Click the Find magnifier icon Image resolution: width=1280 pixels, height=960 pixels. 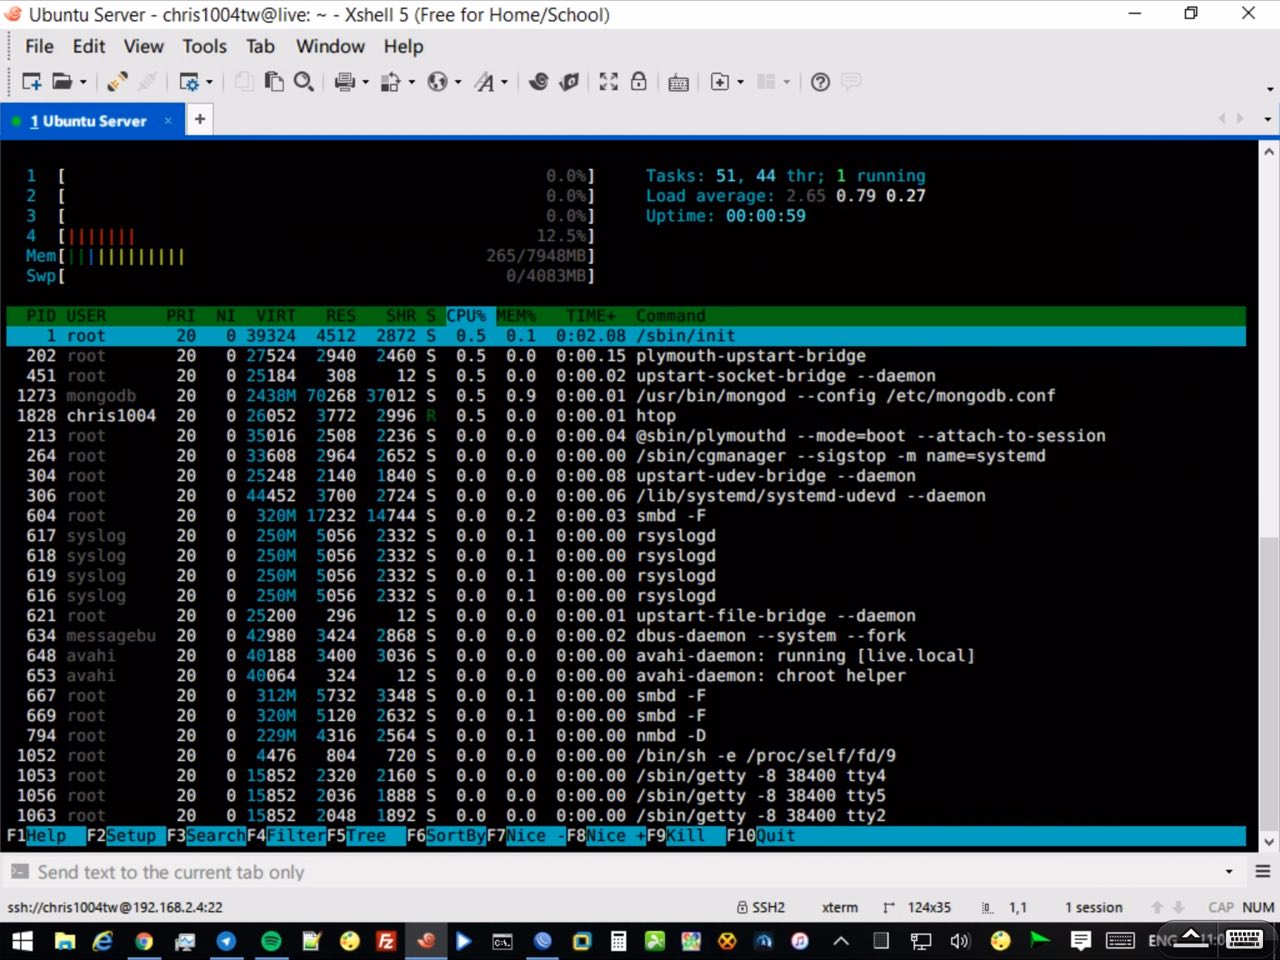pos(304,82)
